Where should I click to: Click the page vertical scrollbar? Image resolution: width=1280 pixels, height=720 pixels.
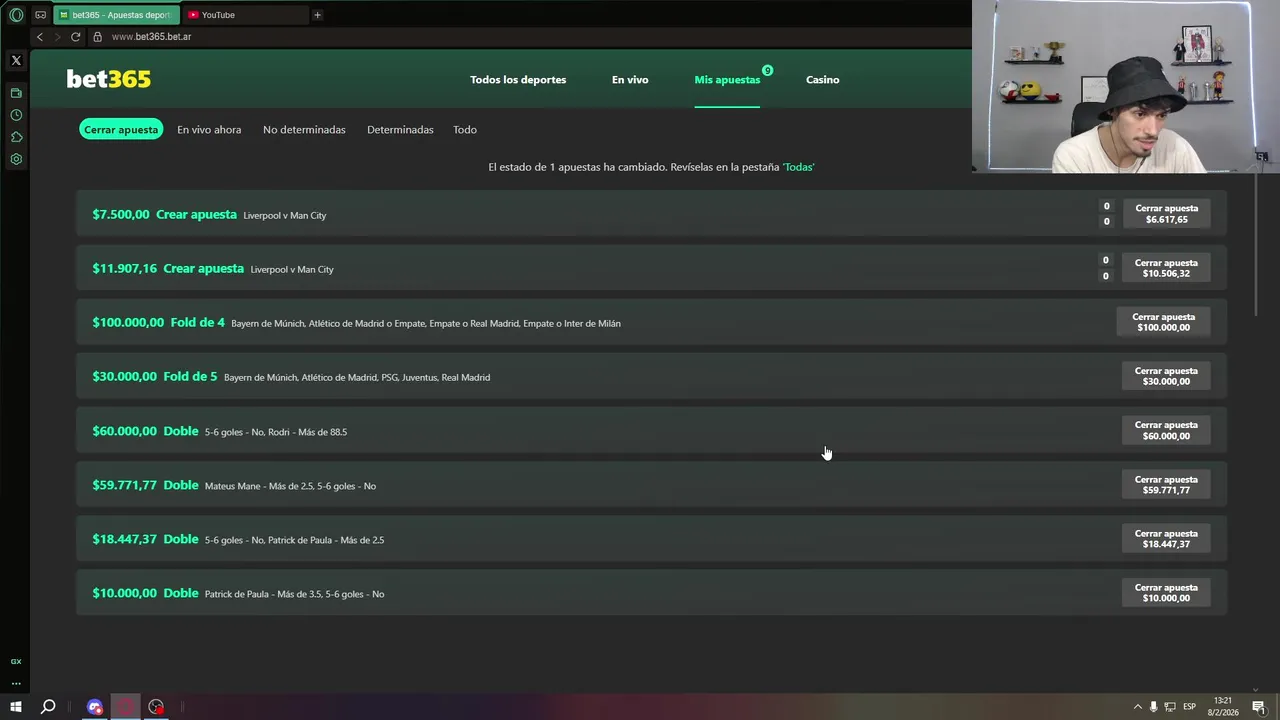pyautogui.click(x=1256, y=245)
